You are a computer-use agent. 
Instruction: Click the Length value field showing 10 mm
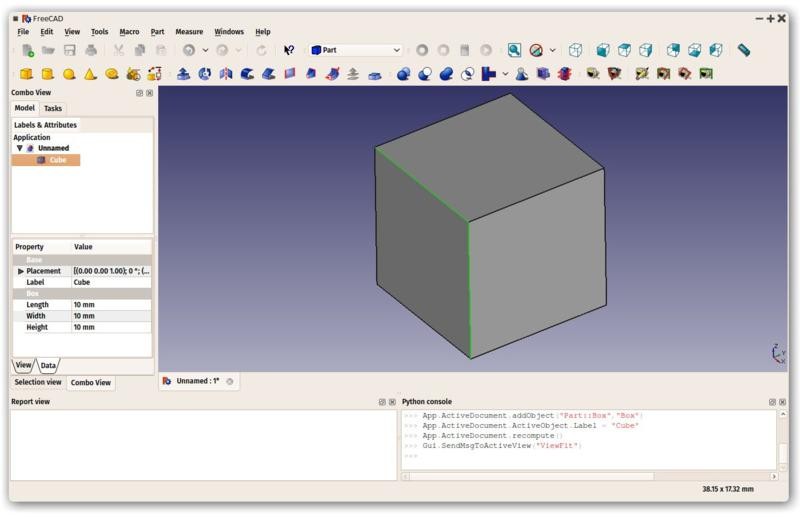[110, 305]
